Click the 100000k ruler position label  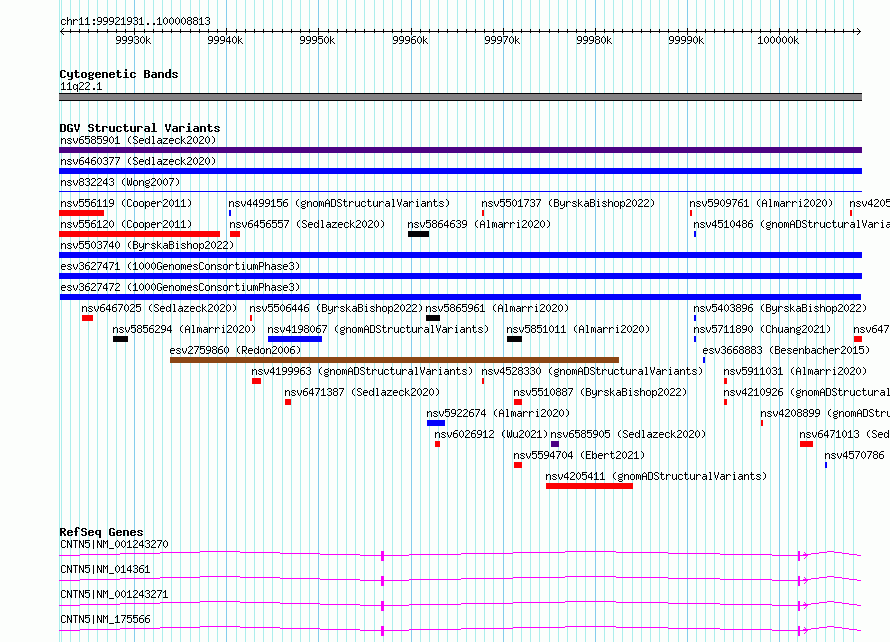point(778,40)
